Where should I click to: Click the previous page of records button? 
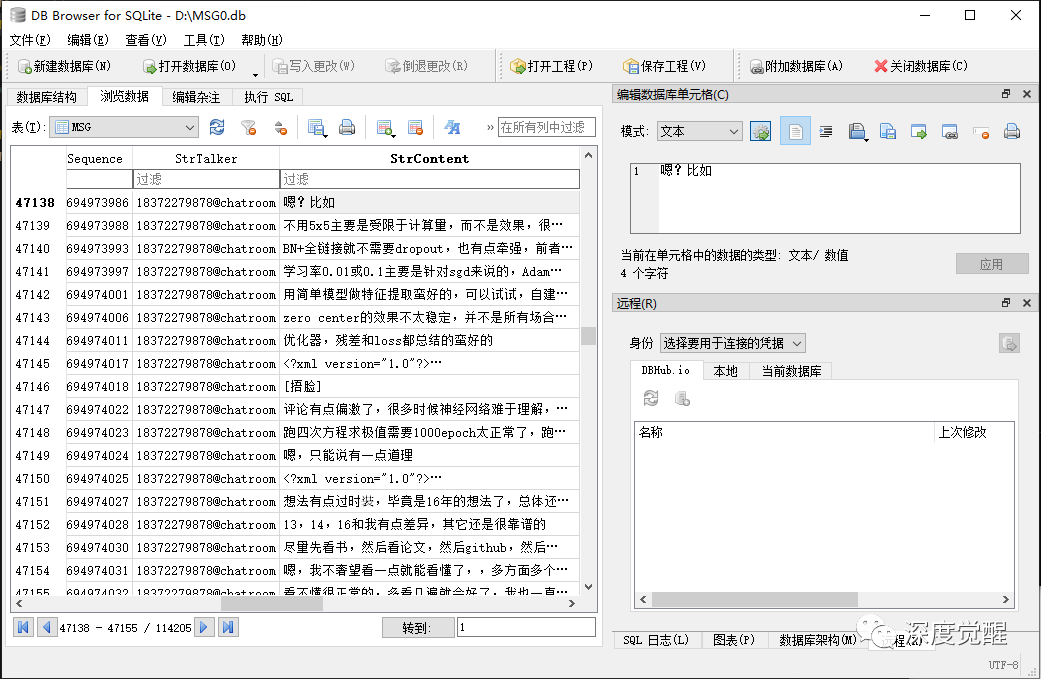coord(46,627)
